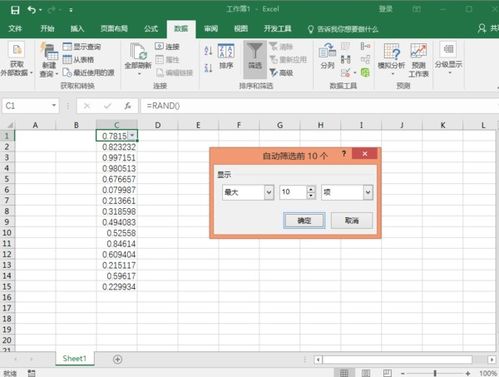Open Outline (分级显示) group
Viewport: 499px width, 377px height.
pyautogui.click(x=448, y=58)
